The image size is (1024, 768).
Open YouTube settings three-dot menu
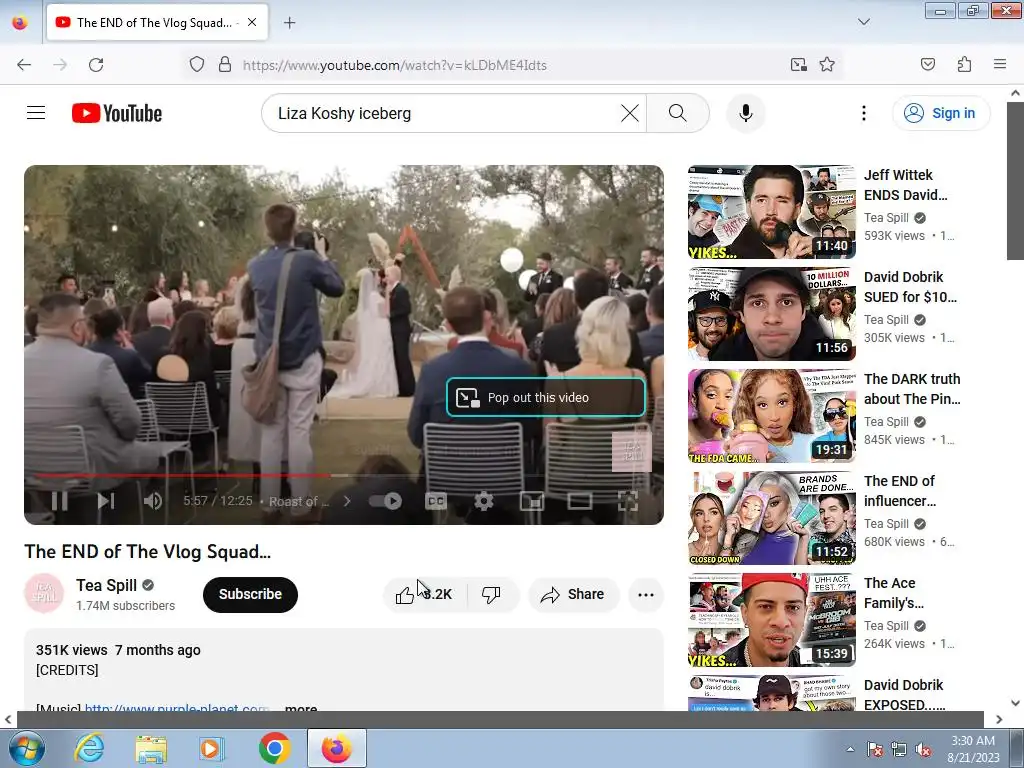[x=863, y=113]
